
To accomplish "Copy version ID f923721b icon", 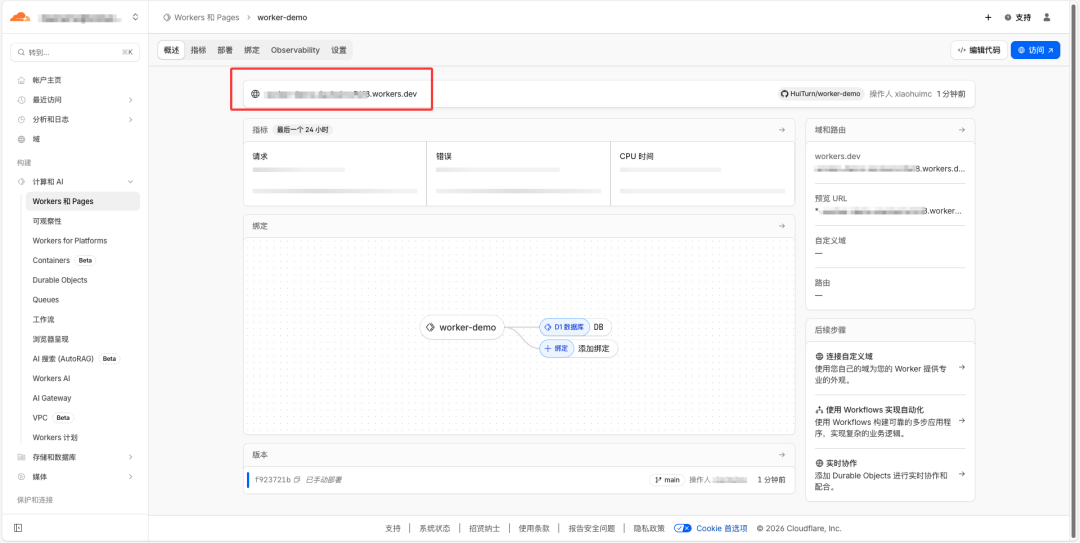I will pos(297,480).
